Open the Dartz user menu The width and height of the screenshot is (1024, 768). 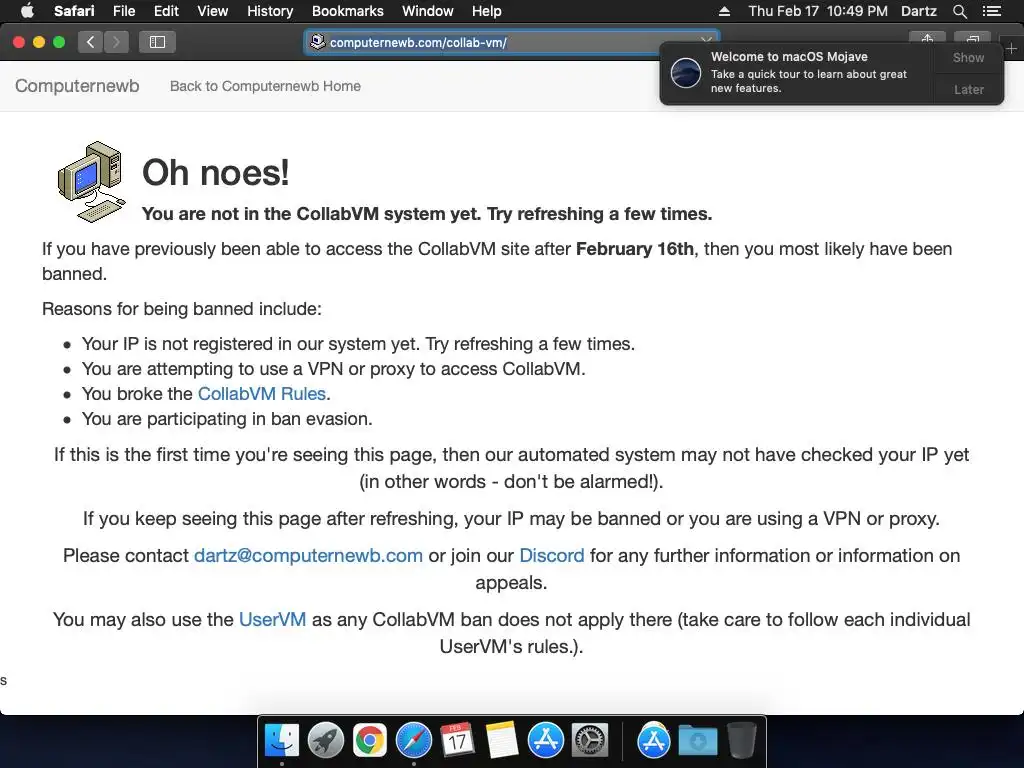[x=918, y=11]
